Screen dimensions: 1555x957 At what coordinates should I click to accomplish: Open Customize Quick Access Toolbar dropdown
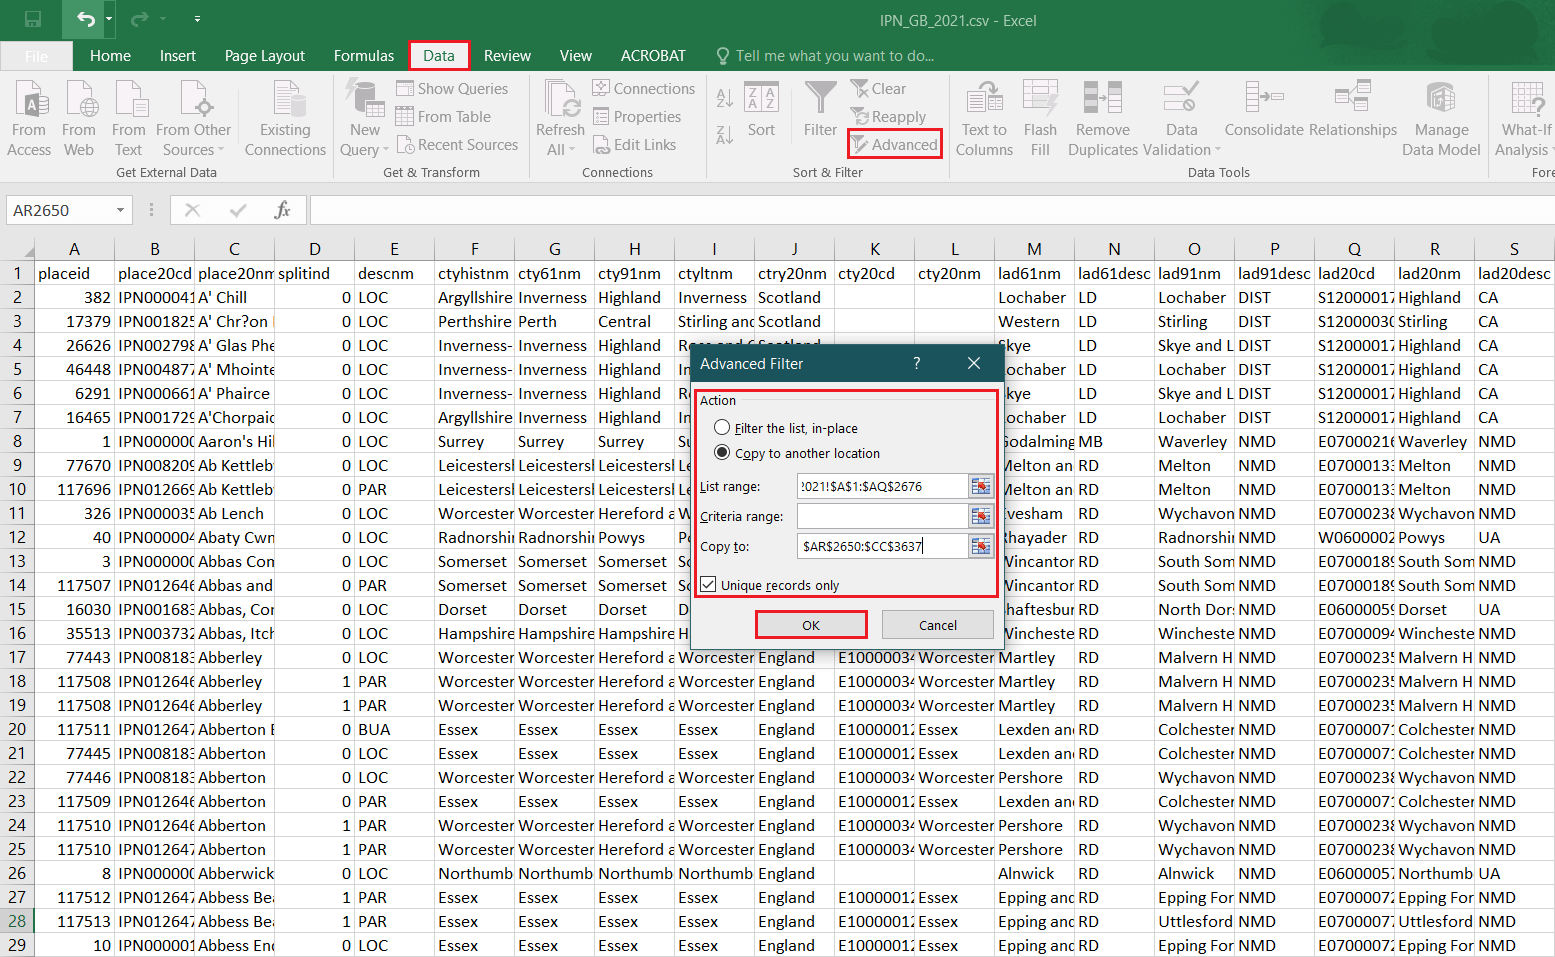(x=197, y=19)
